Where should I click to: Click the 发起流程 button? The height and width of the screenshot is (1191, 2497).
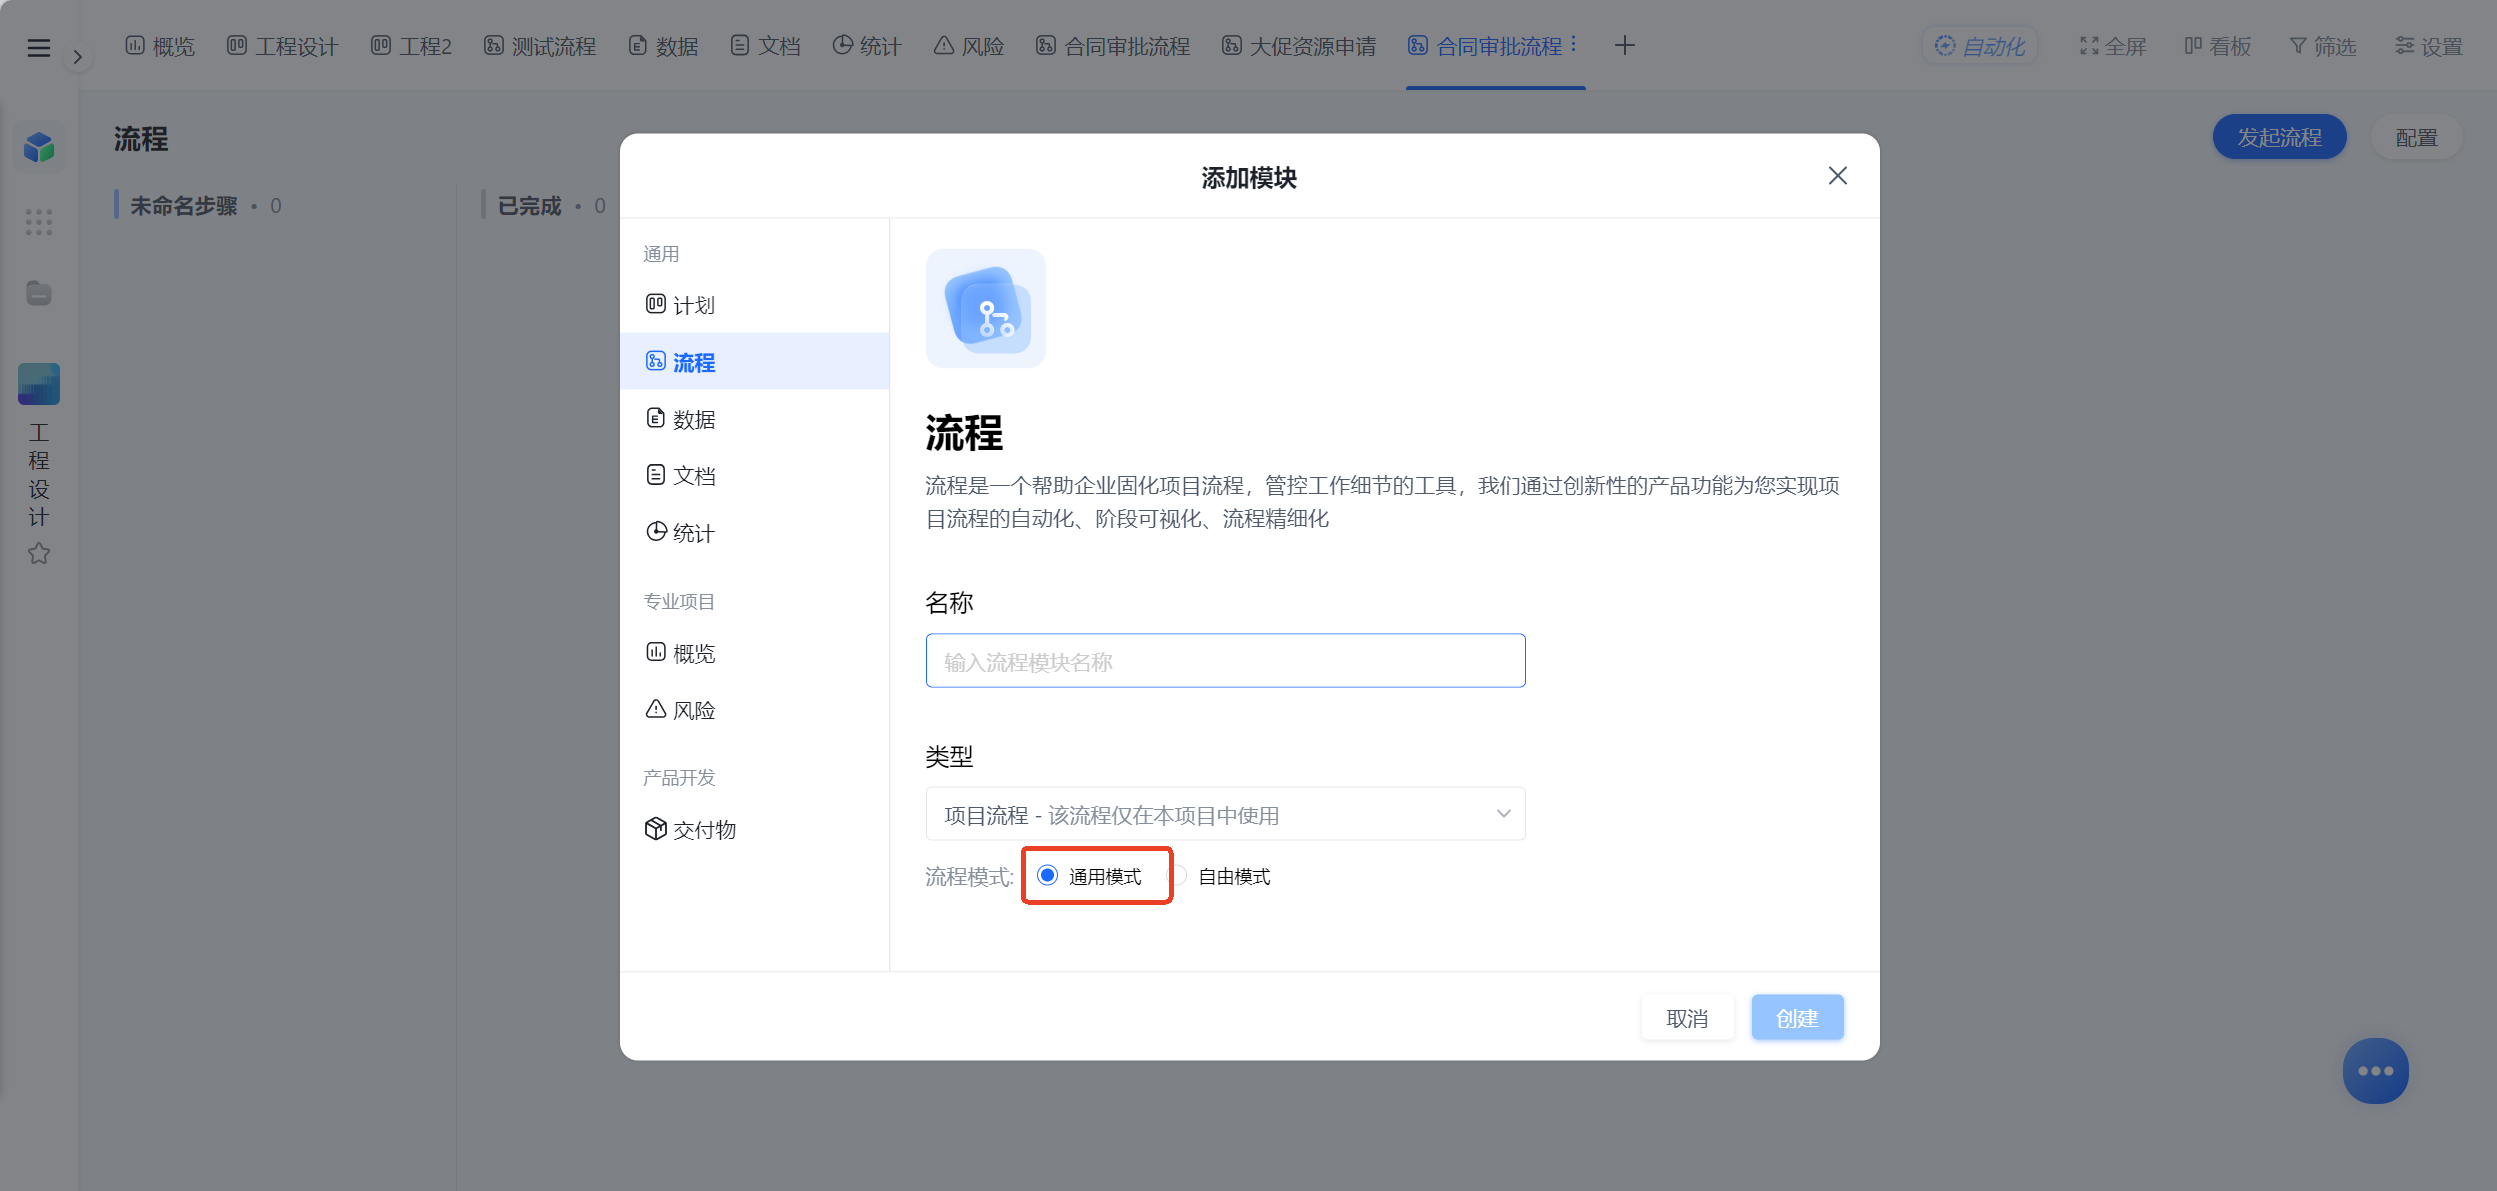[x=2279, y=138]
